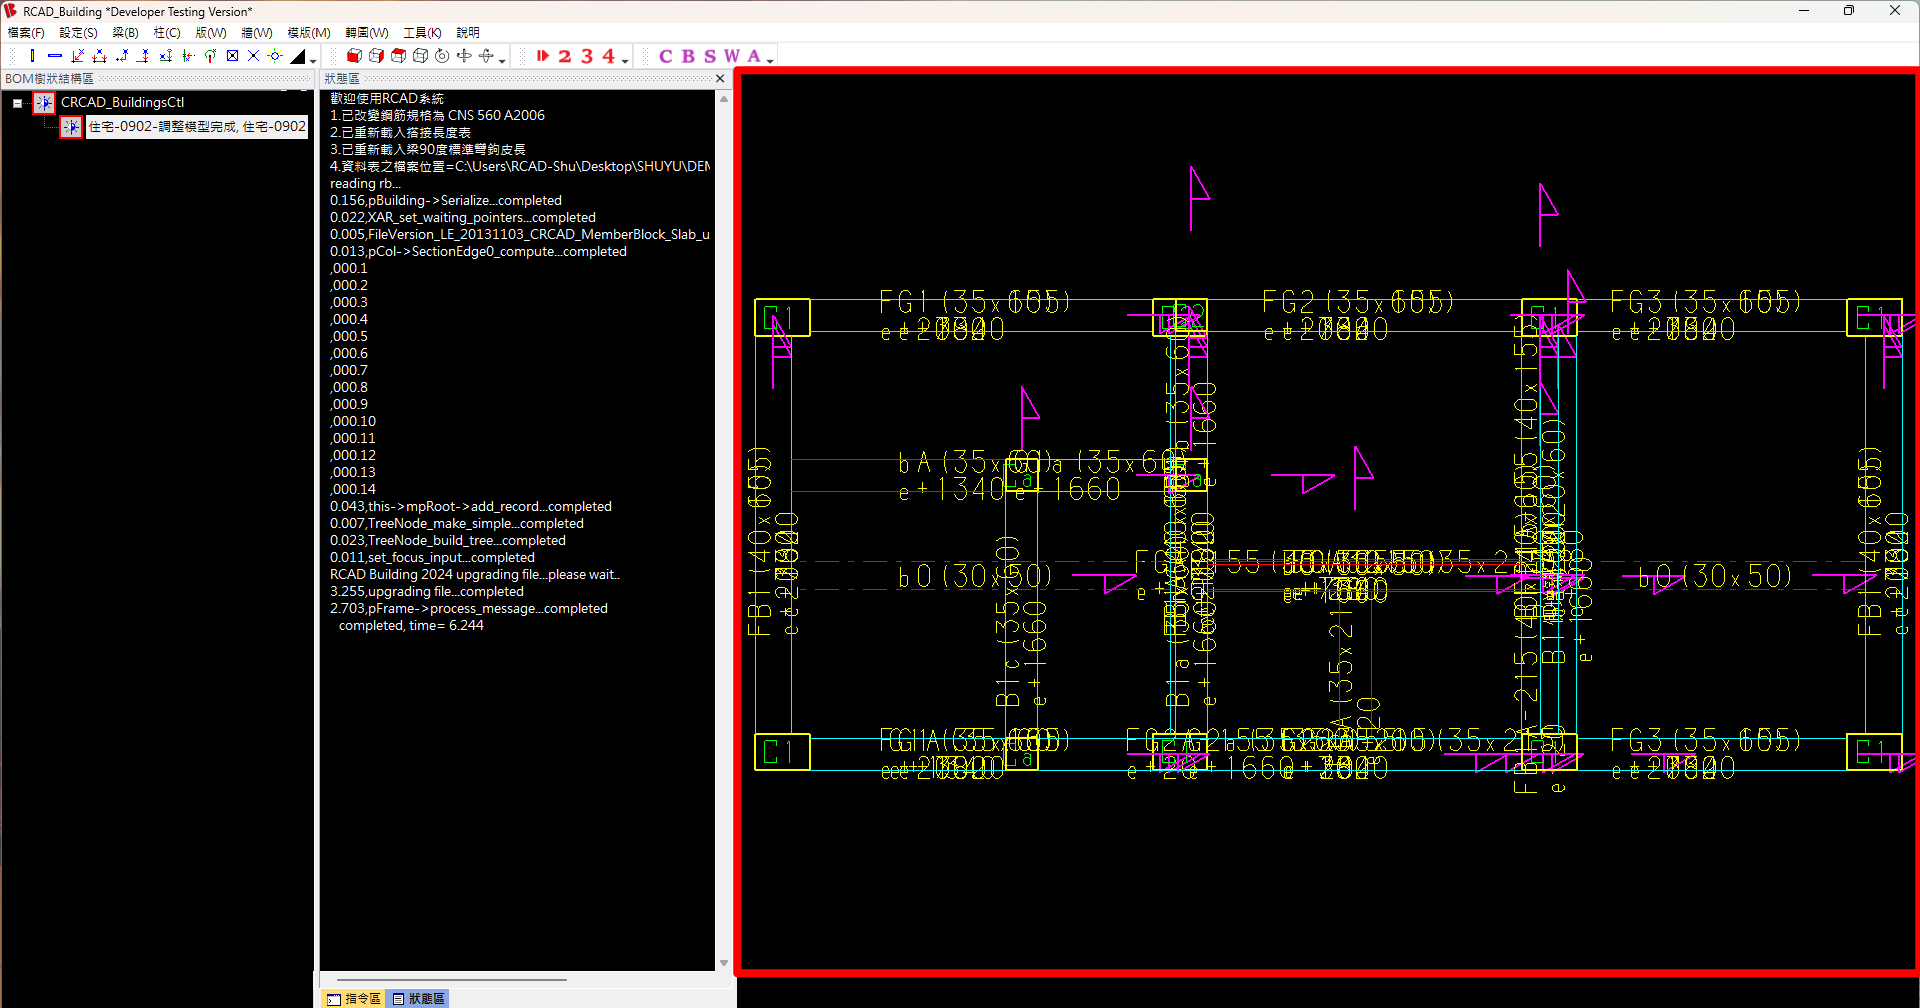Image resolution: width=1920 pixels, height=1008 pixels.
Task: Open the numbers toolbar overflow arrow
Action: coord(625,61)
